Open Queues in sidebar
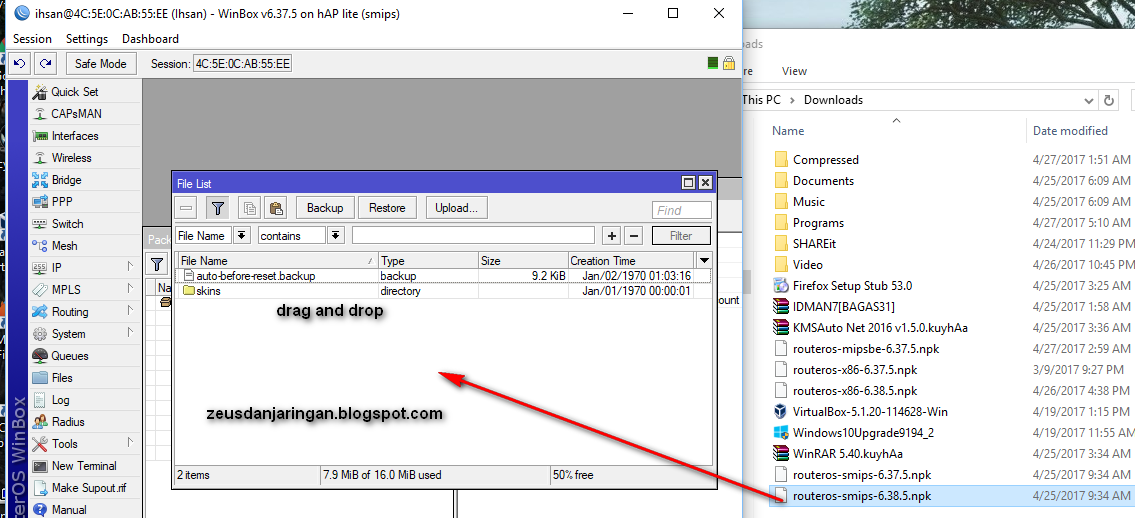Viewport: 1135px width, 518px height. click(x=69, y=356)
